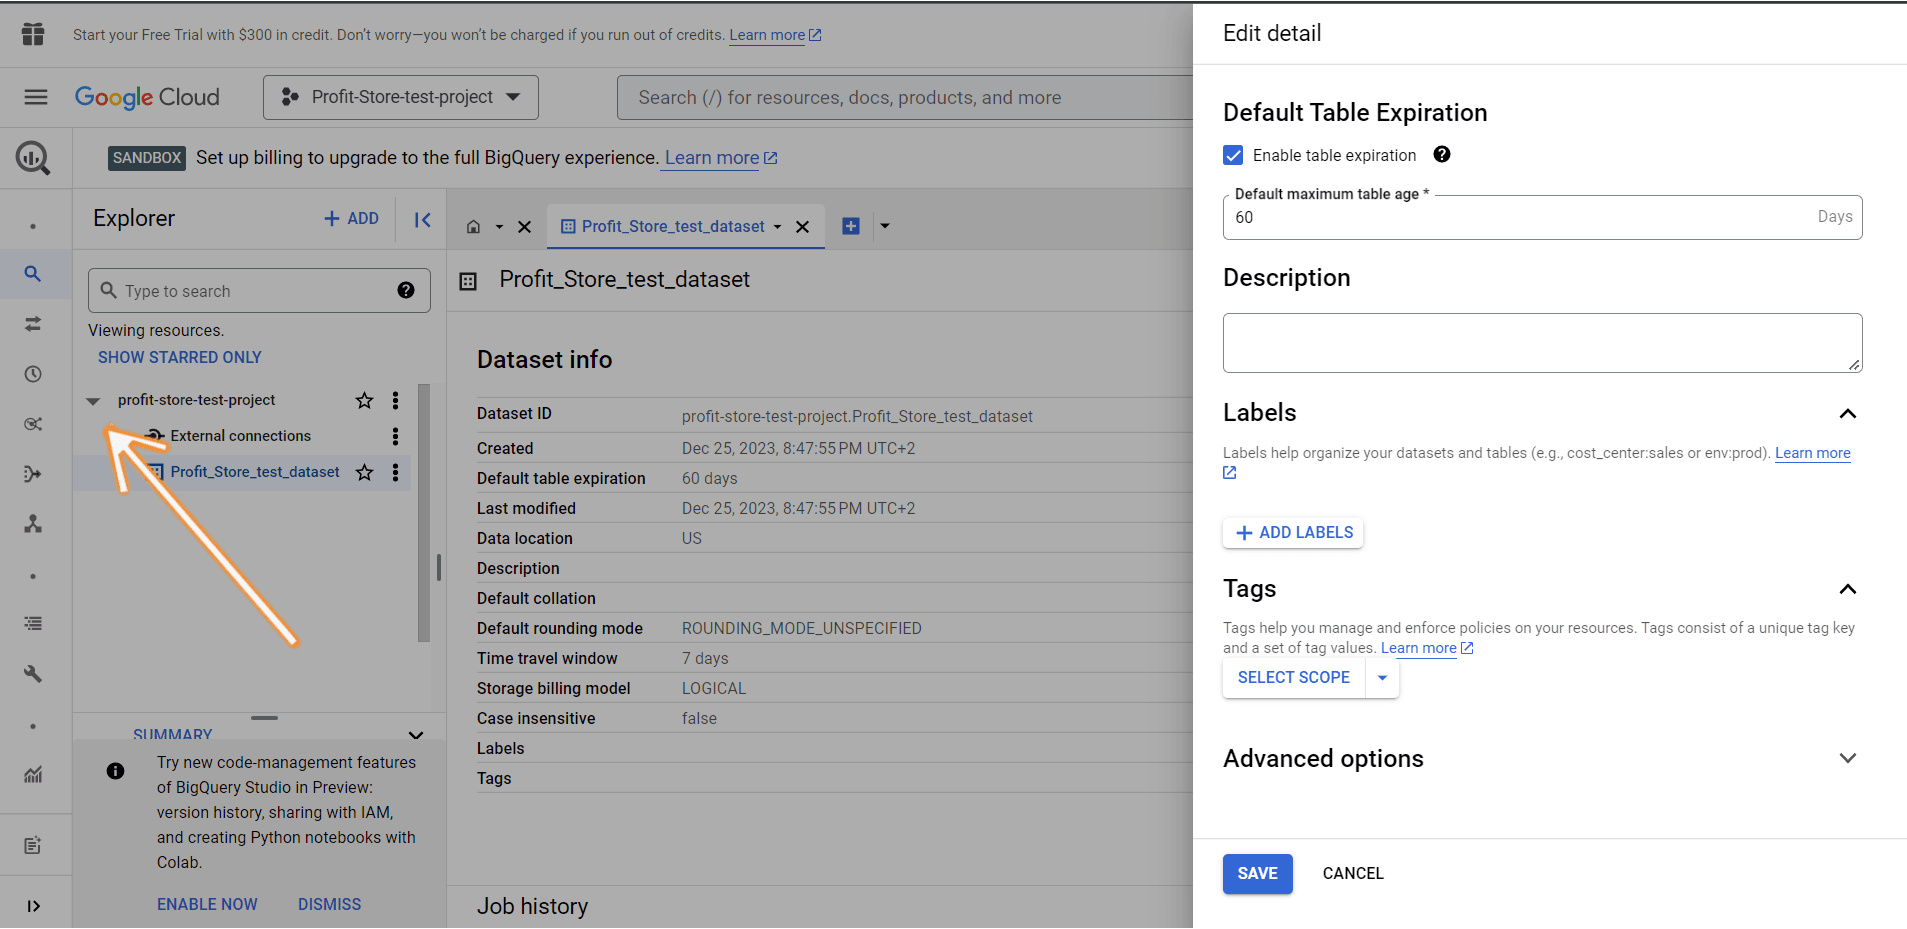1907x929 pixels.
Task: Open the free trial Learn more link
Action: pos(775,35)
